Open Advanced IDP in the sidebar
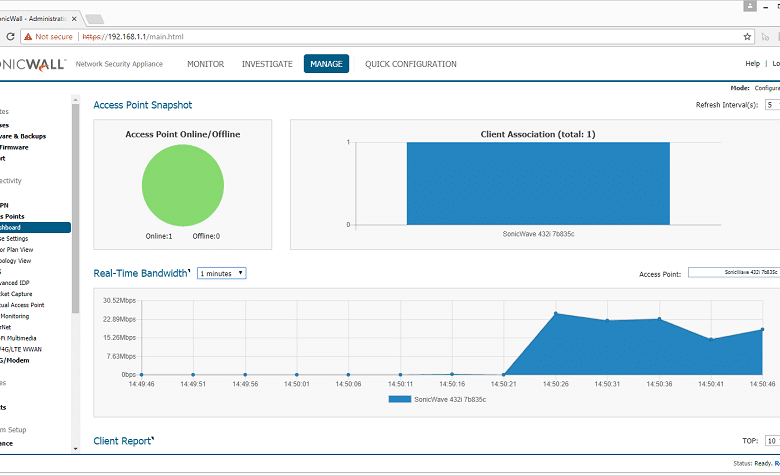The height and width of the screenshot is (476, 780). click(x=14, y=283)
